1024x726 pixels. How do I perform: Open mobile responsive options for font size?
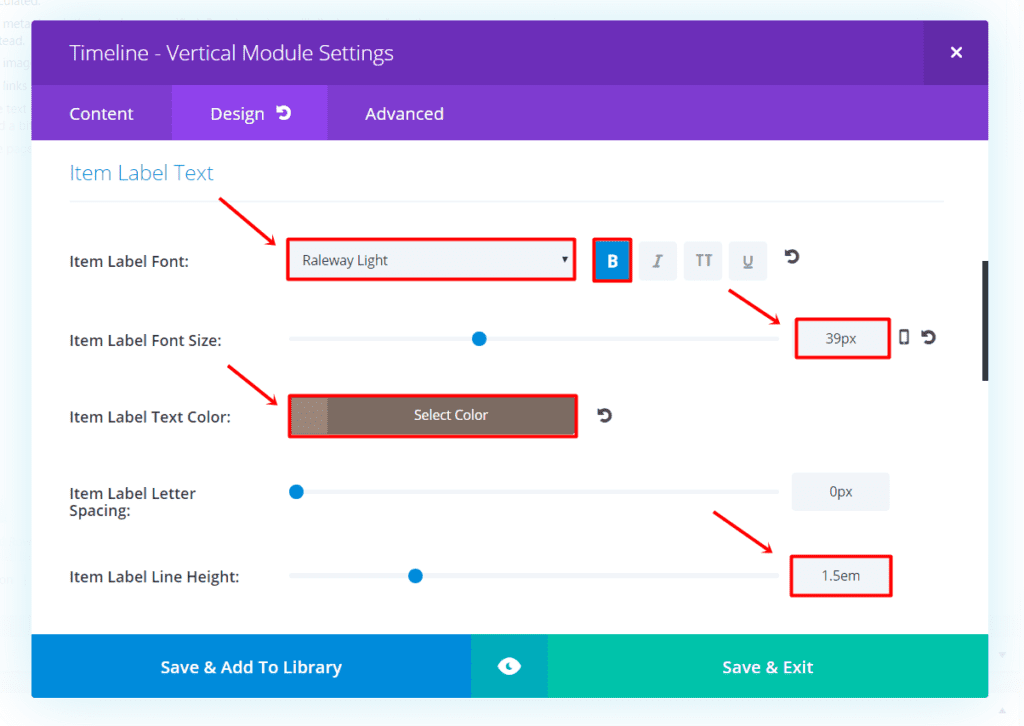click(x=903, y=338)
